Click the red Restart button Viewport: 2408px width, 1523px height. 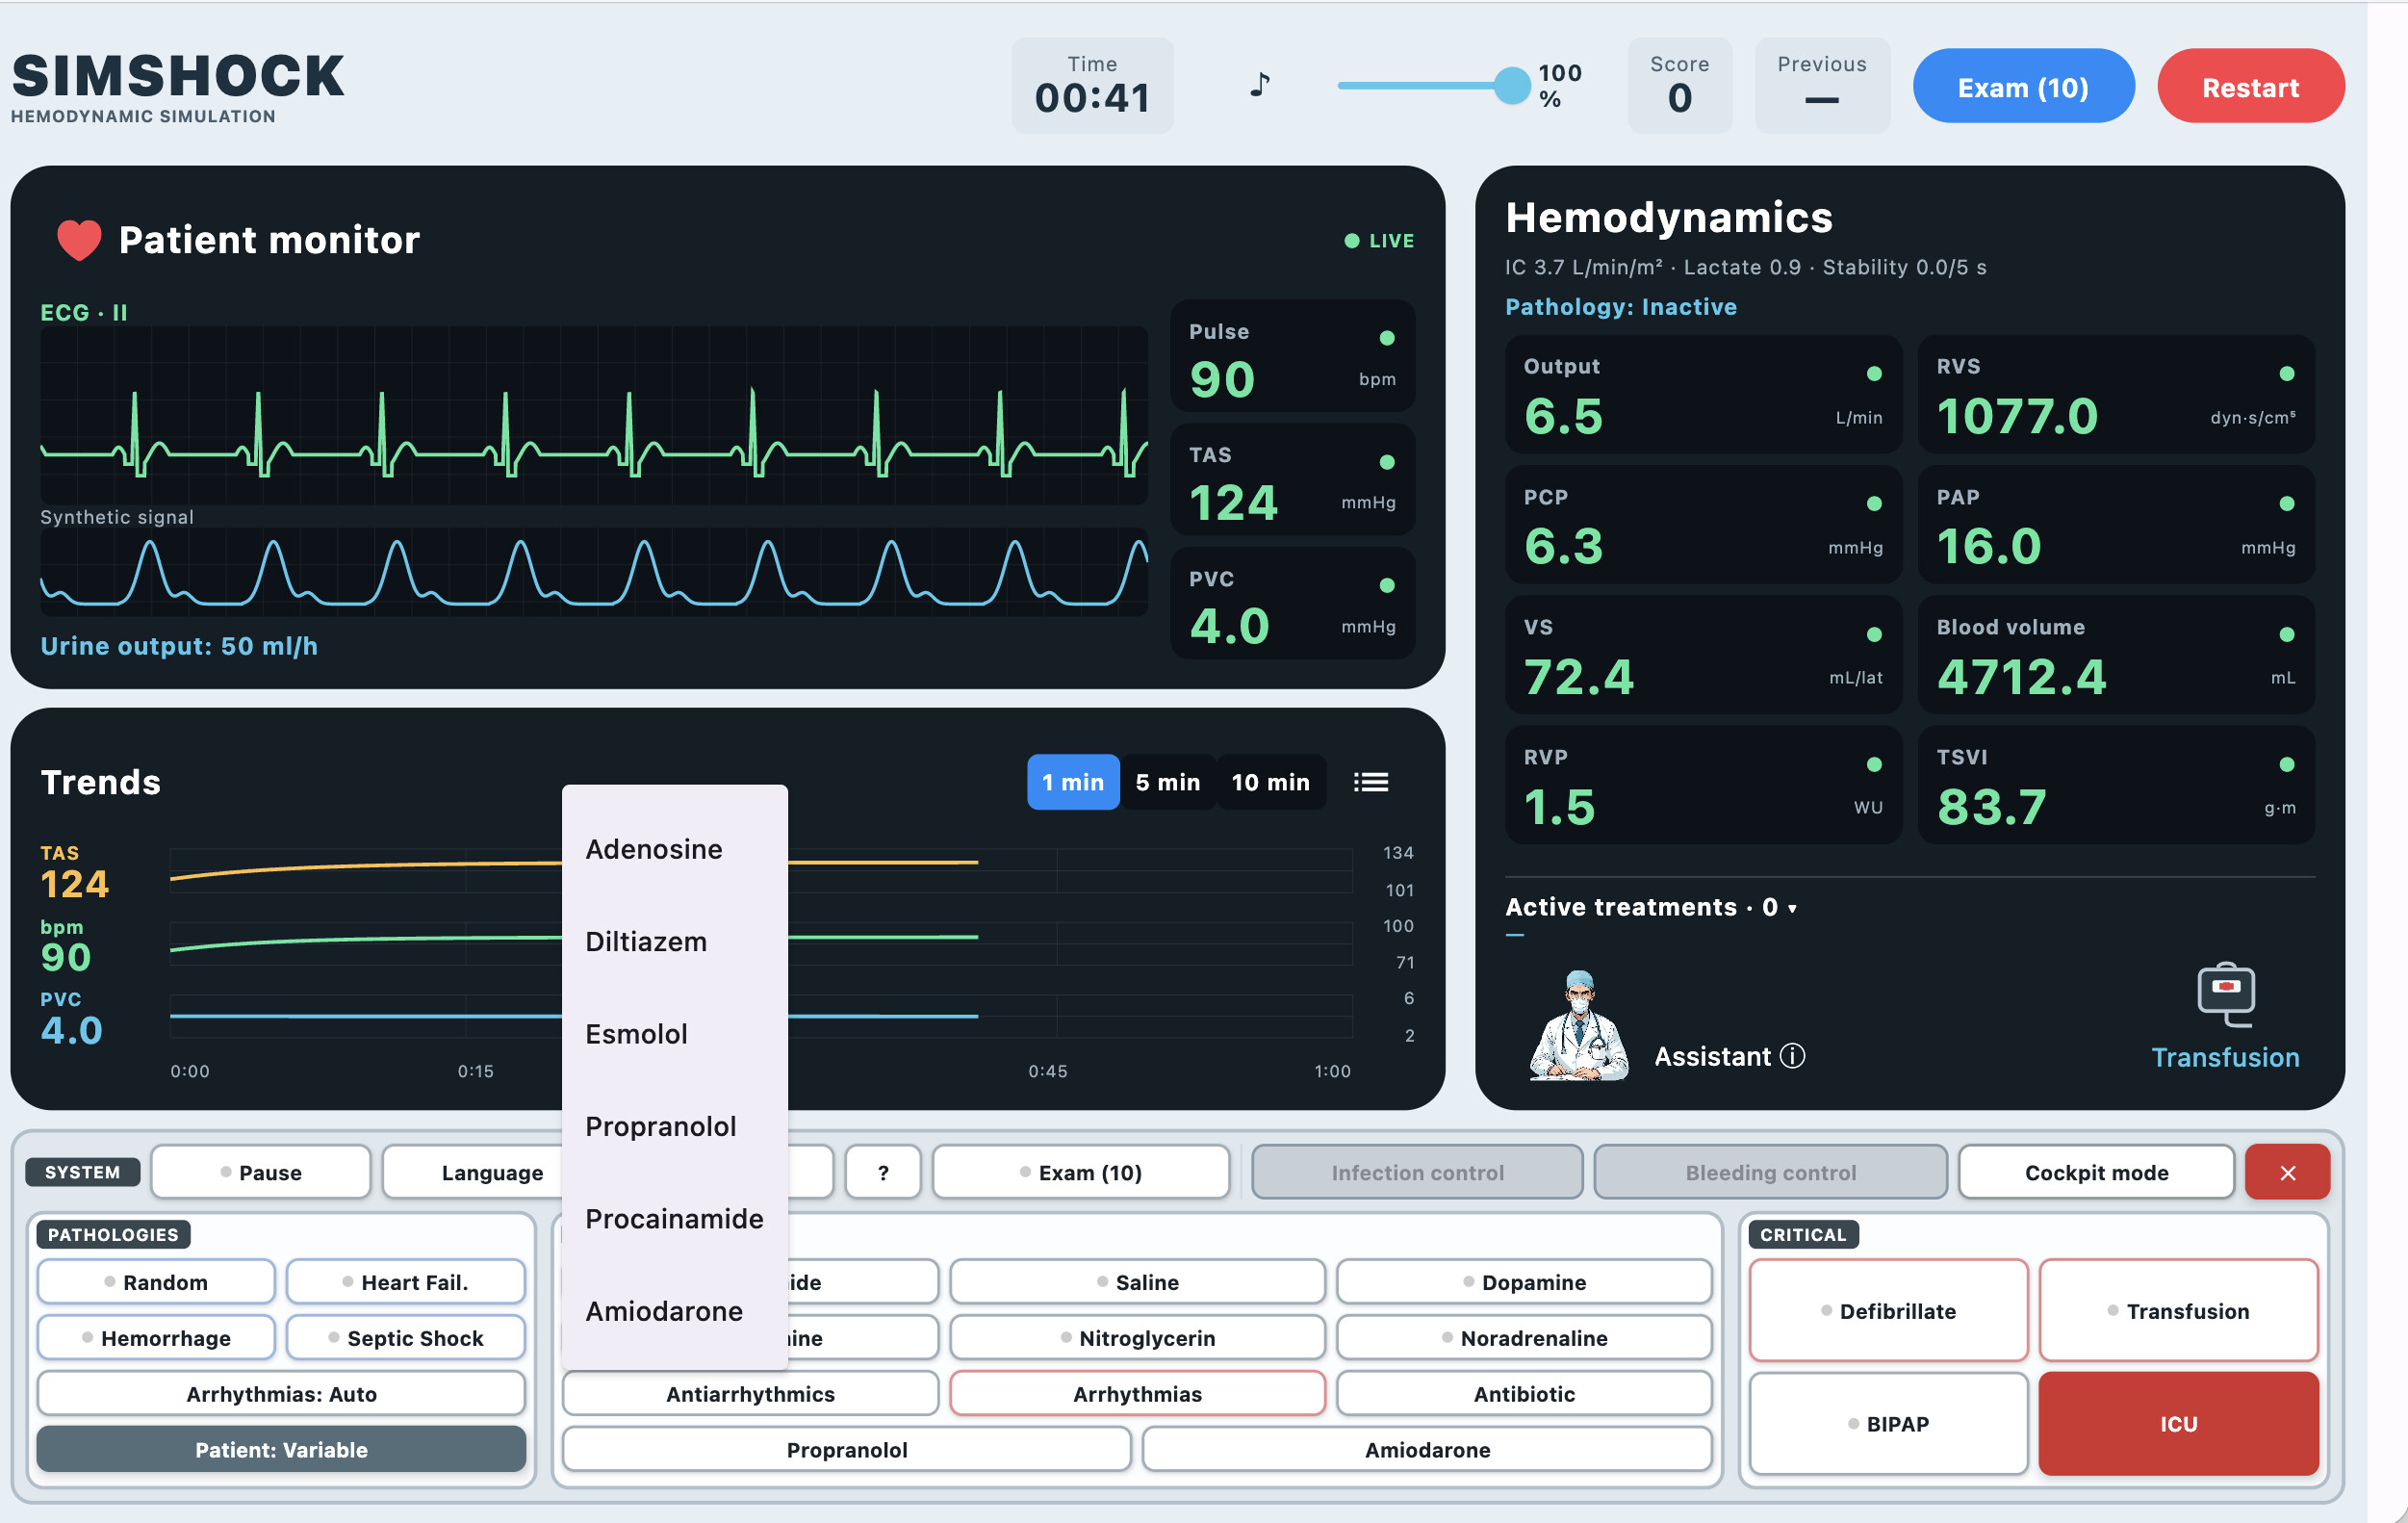tap(2250, 87)
